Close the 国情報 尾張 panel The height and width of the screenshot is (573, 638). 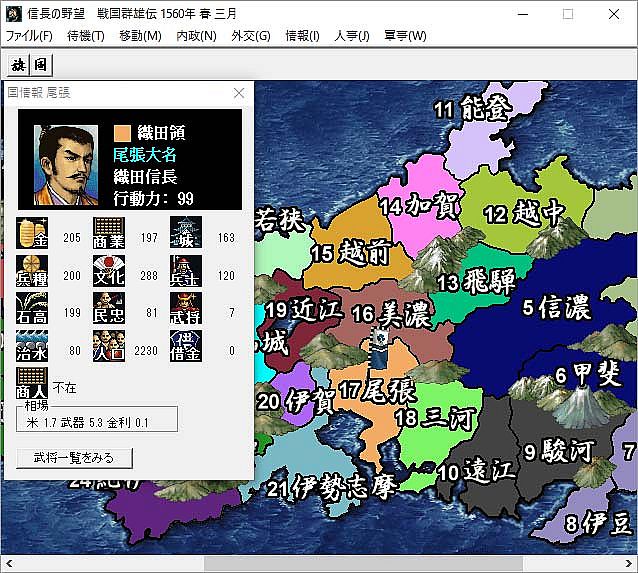coord(239,93)
